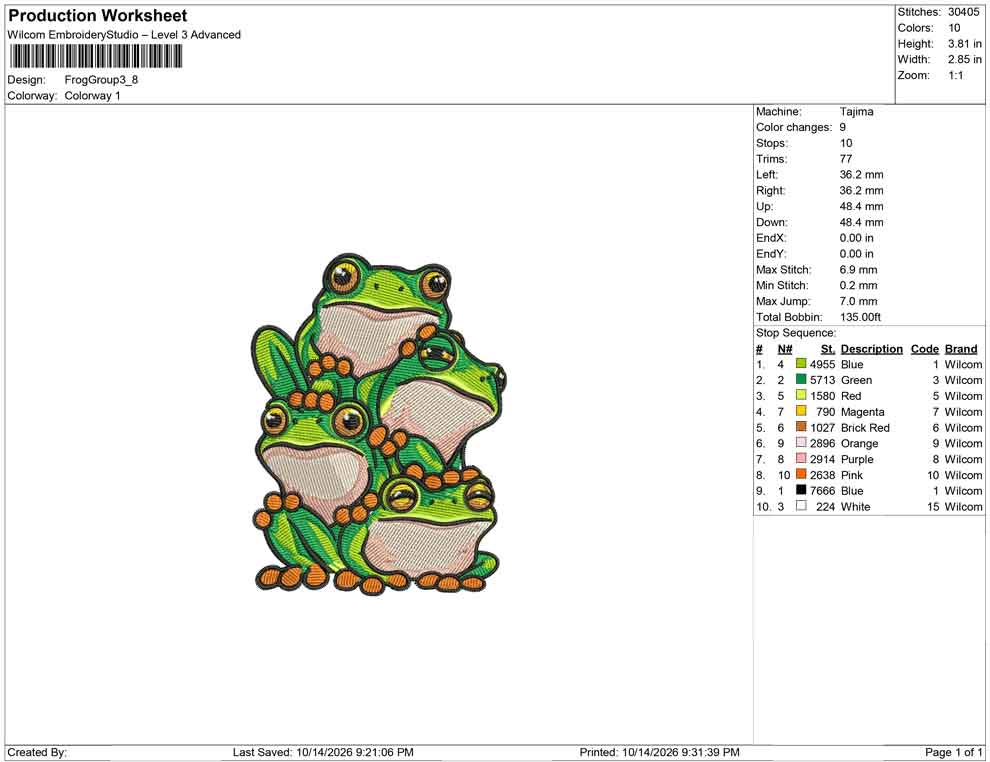Click the machine name Tajima
The width and height of the screenshot is (990, 762).
(857, 112)
